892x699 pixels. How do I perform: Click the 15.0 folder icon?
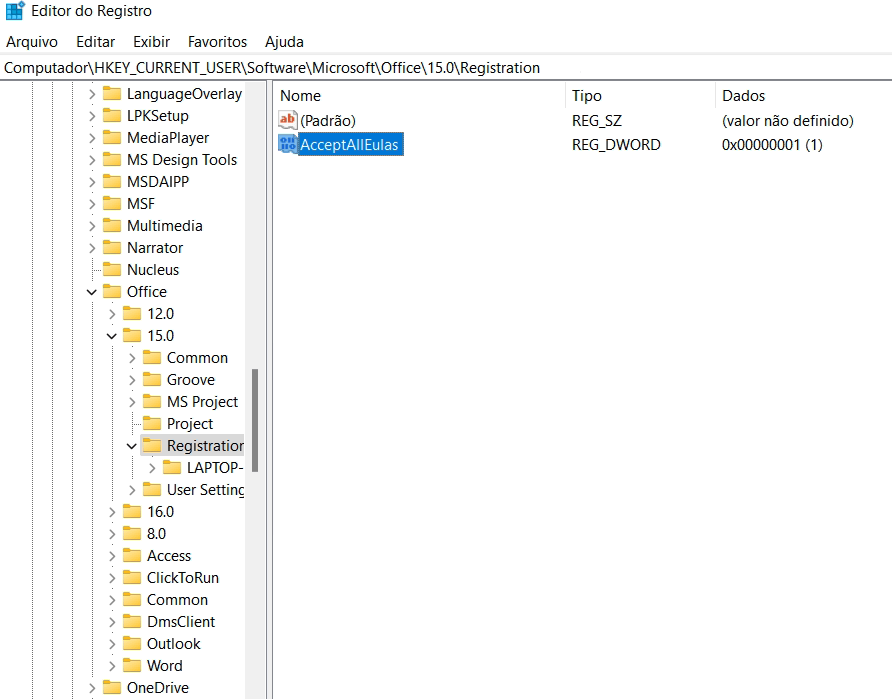(x=132, y=336)
